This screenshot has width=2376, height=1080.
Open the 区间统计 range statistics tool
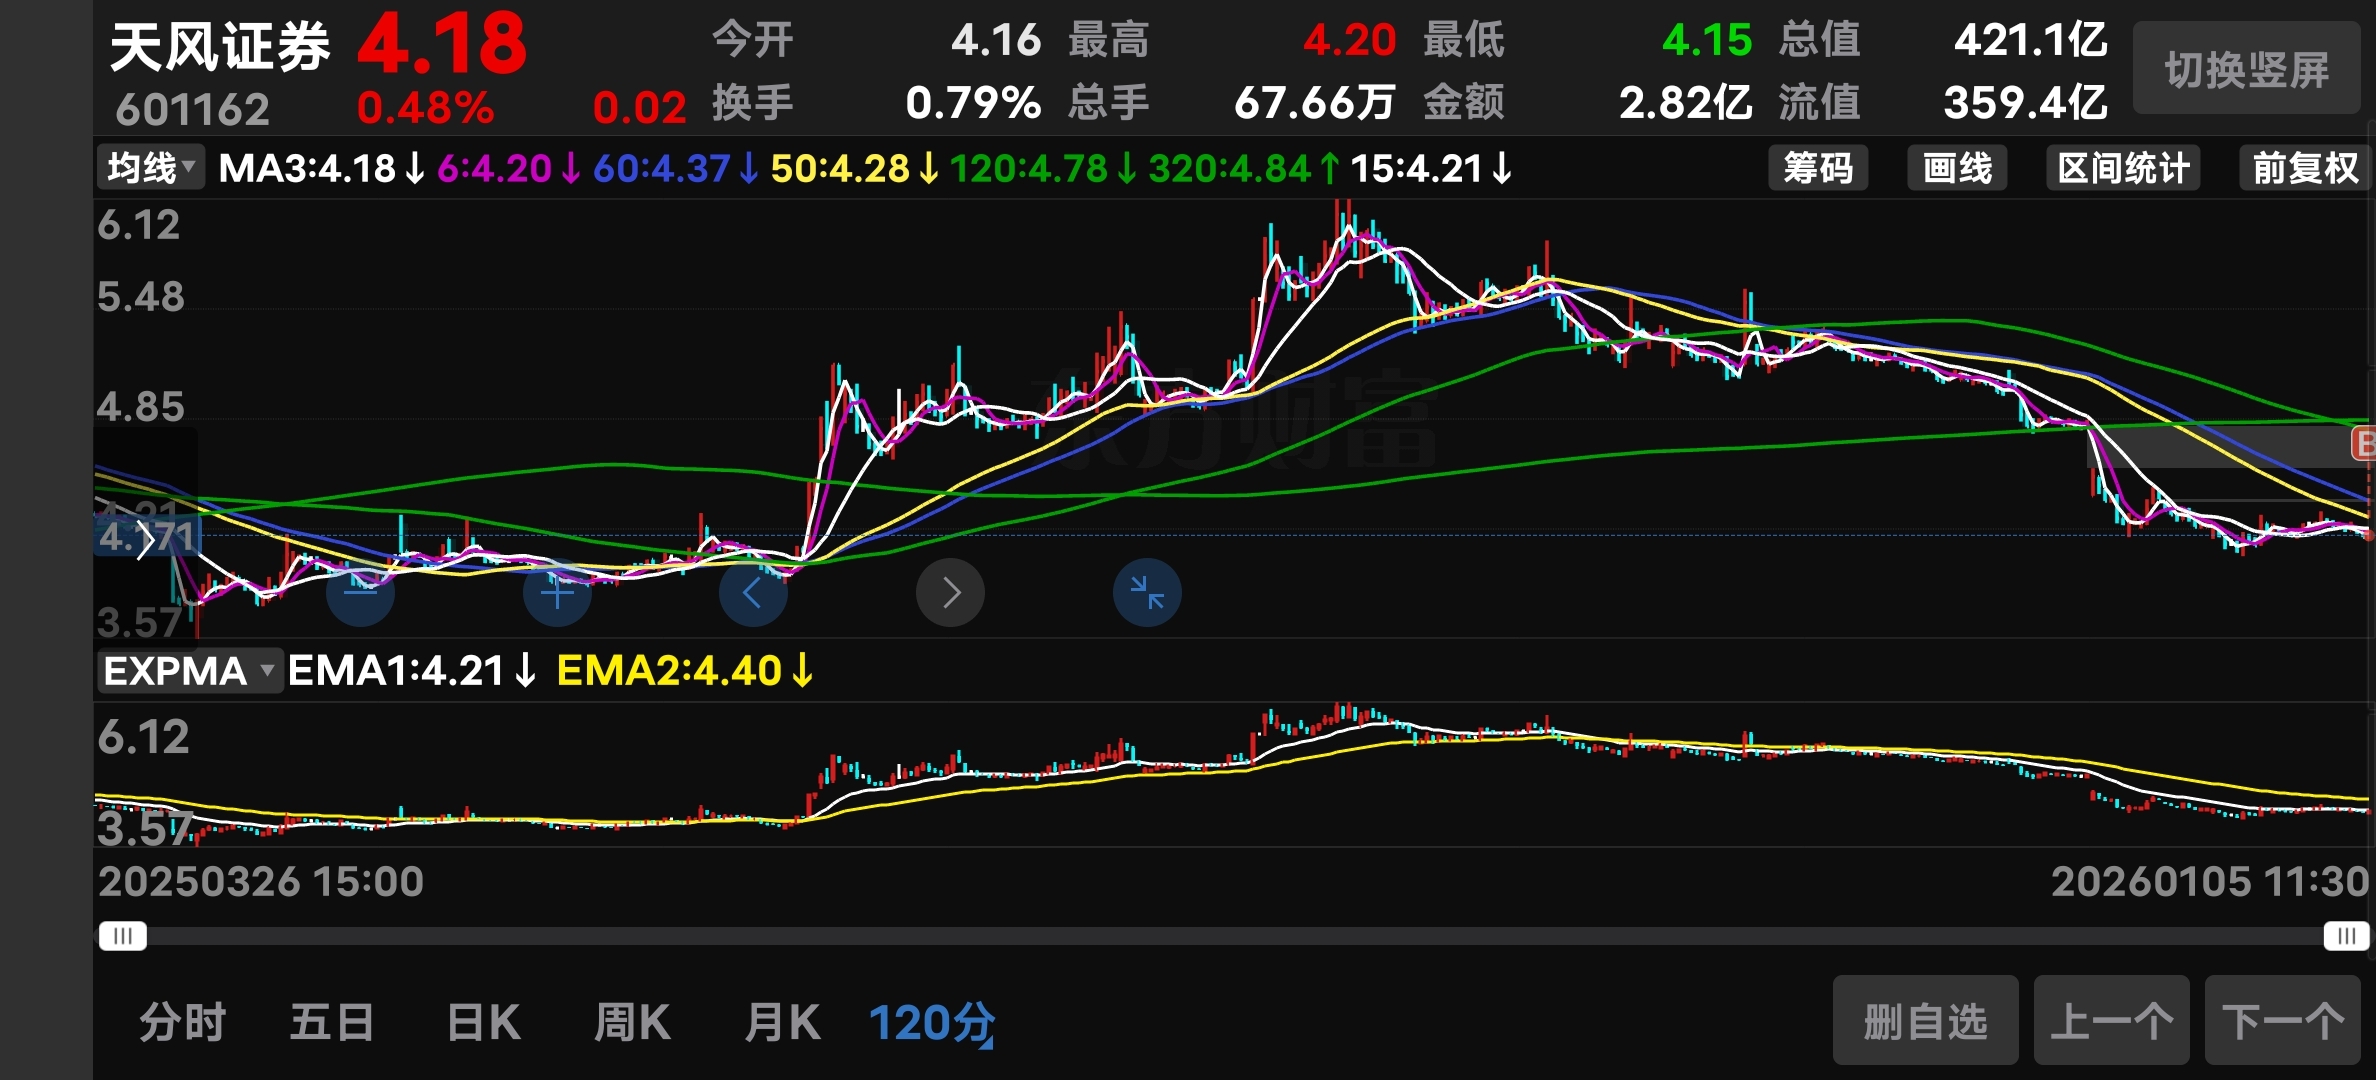click(x=2123, y=168)
